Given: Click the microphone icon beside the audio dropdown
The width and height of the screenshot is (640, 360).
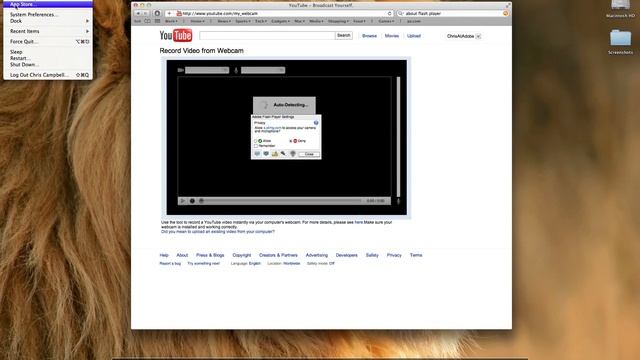Looking at the screenshot, I should click(236, 70).
